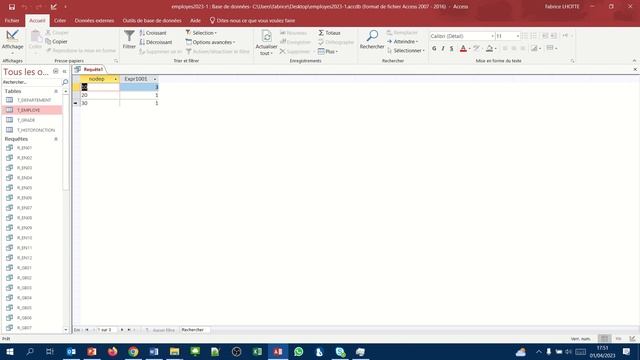Viewport: 640px width, 360px height.
Task: Open Options avancées dropdown
Action: coord(211,42)
